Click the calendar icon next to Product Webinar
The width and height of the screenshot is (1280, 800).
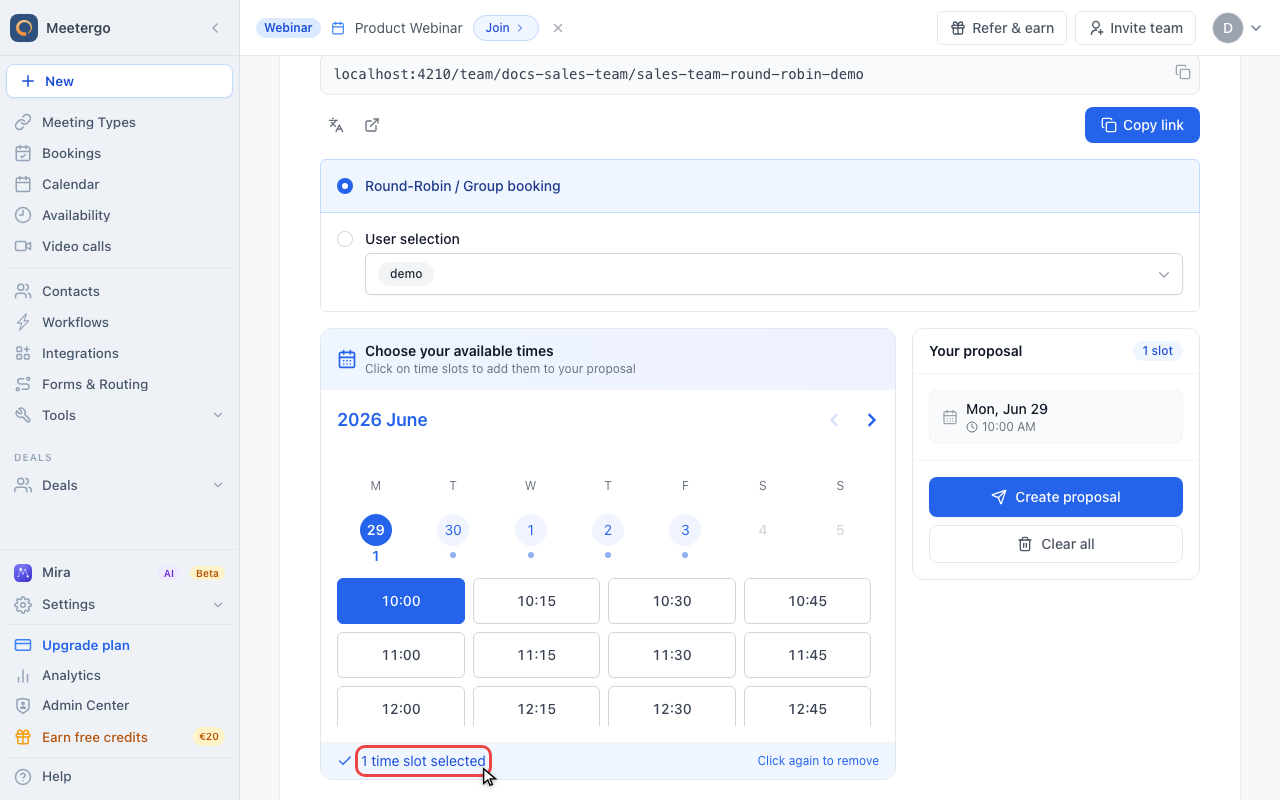(338, 28)
